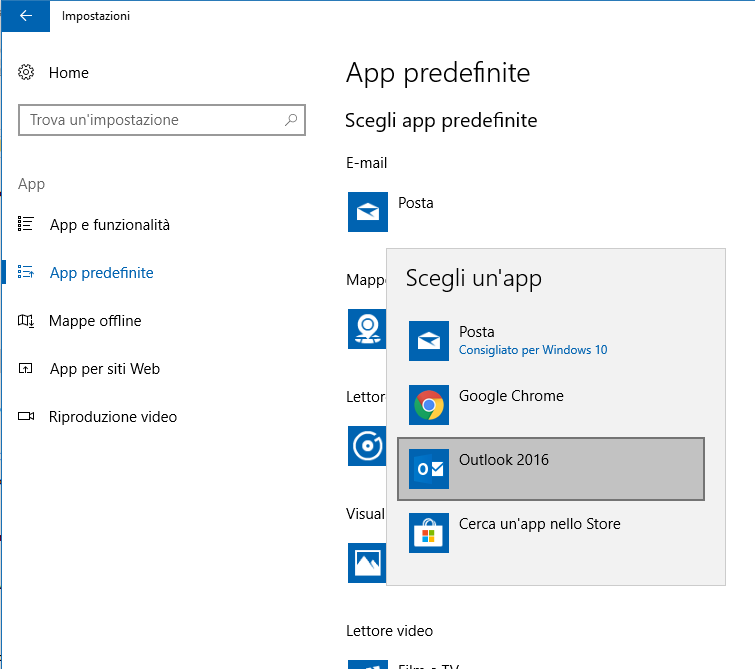Click the Home gear icon
This screenshot has height=669, width=755.
[27, 73]
